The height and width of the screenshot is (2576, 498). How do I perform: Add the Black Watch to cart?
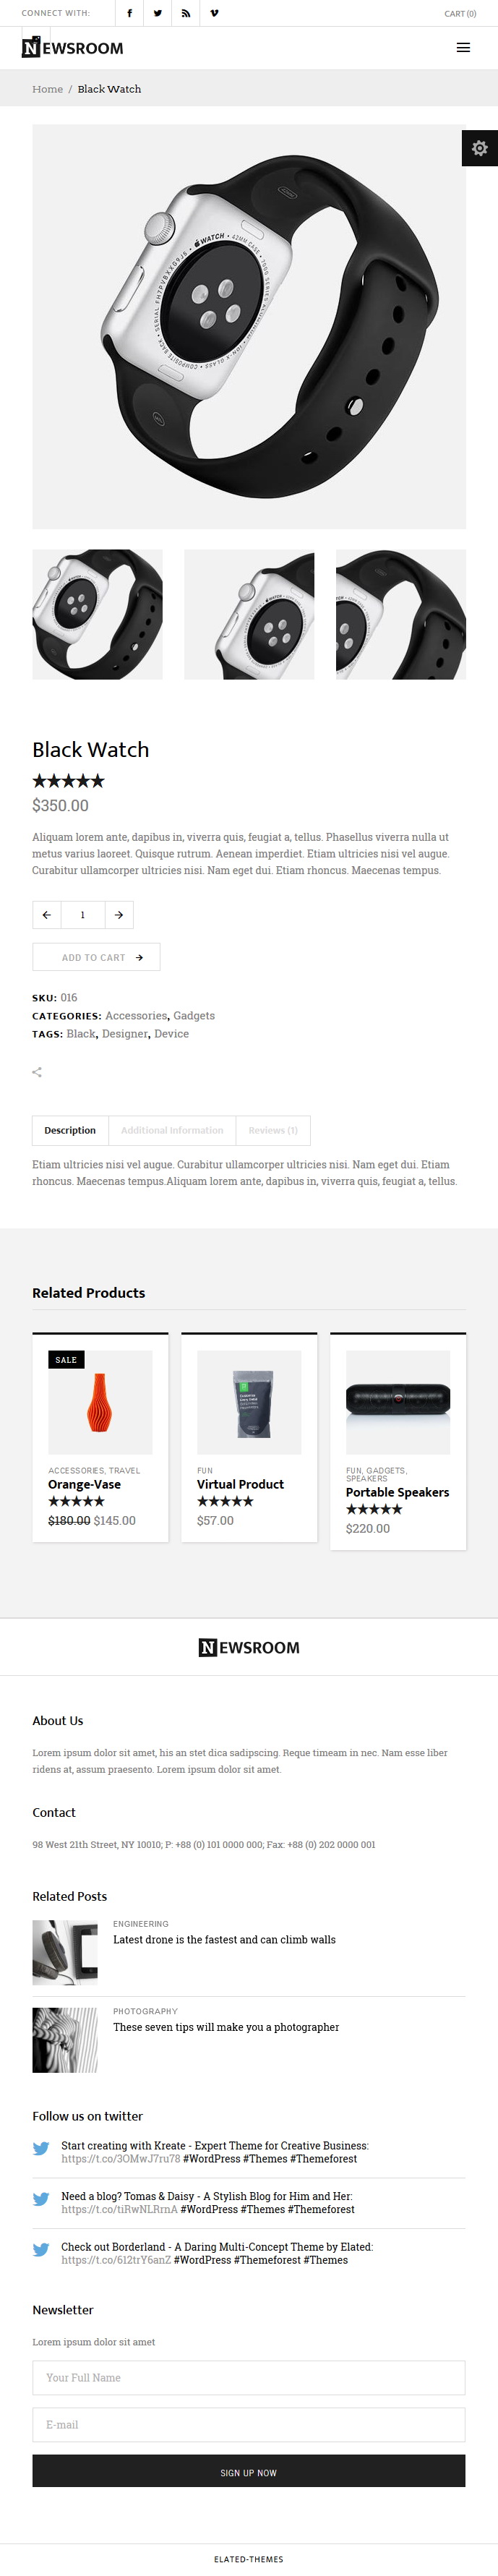pyautogui.click(x=96, y=957)
